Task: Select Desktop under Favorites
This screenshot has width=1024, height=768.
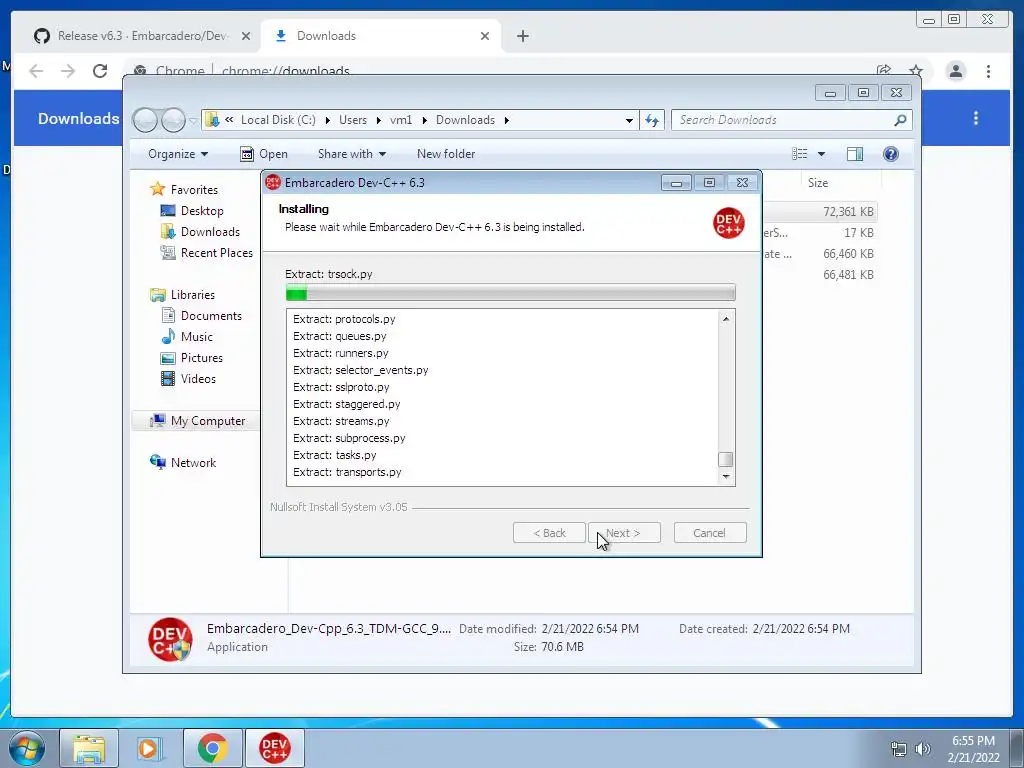Action: tap(202, 211)
